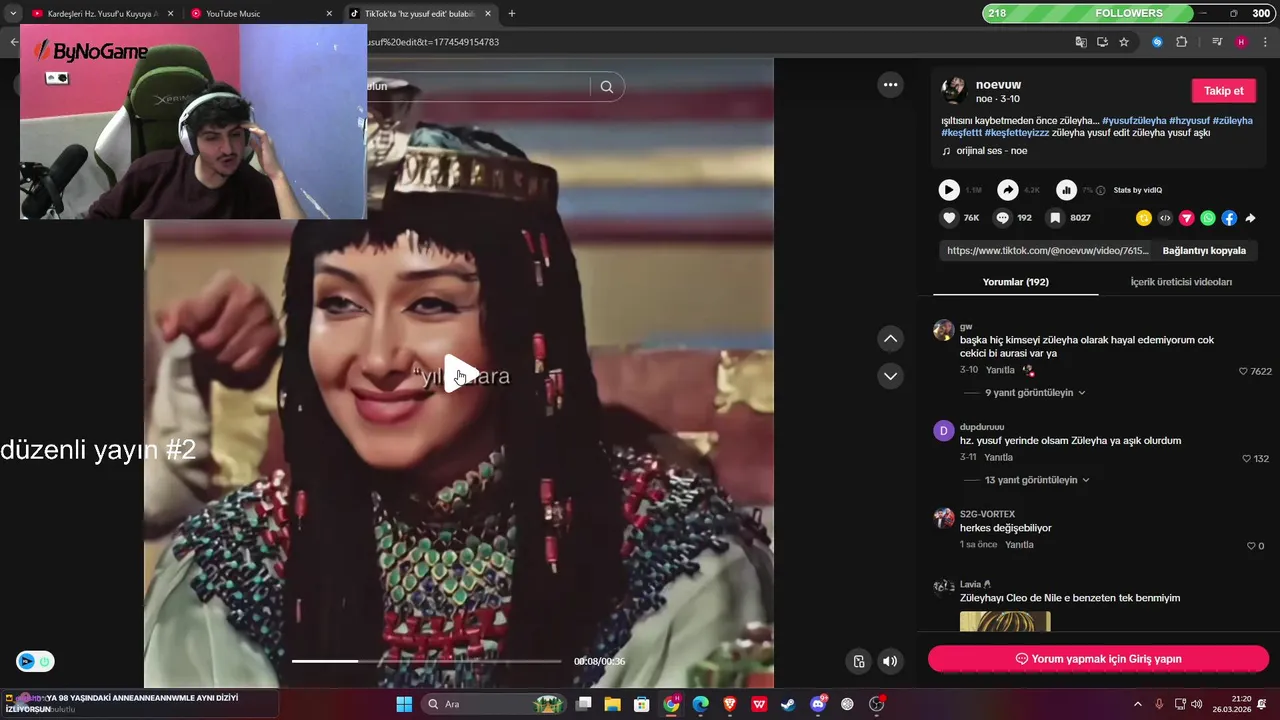Like S2G-VORTEX's comment
The image size is (1280, 720).
click(1251, 546)
